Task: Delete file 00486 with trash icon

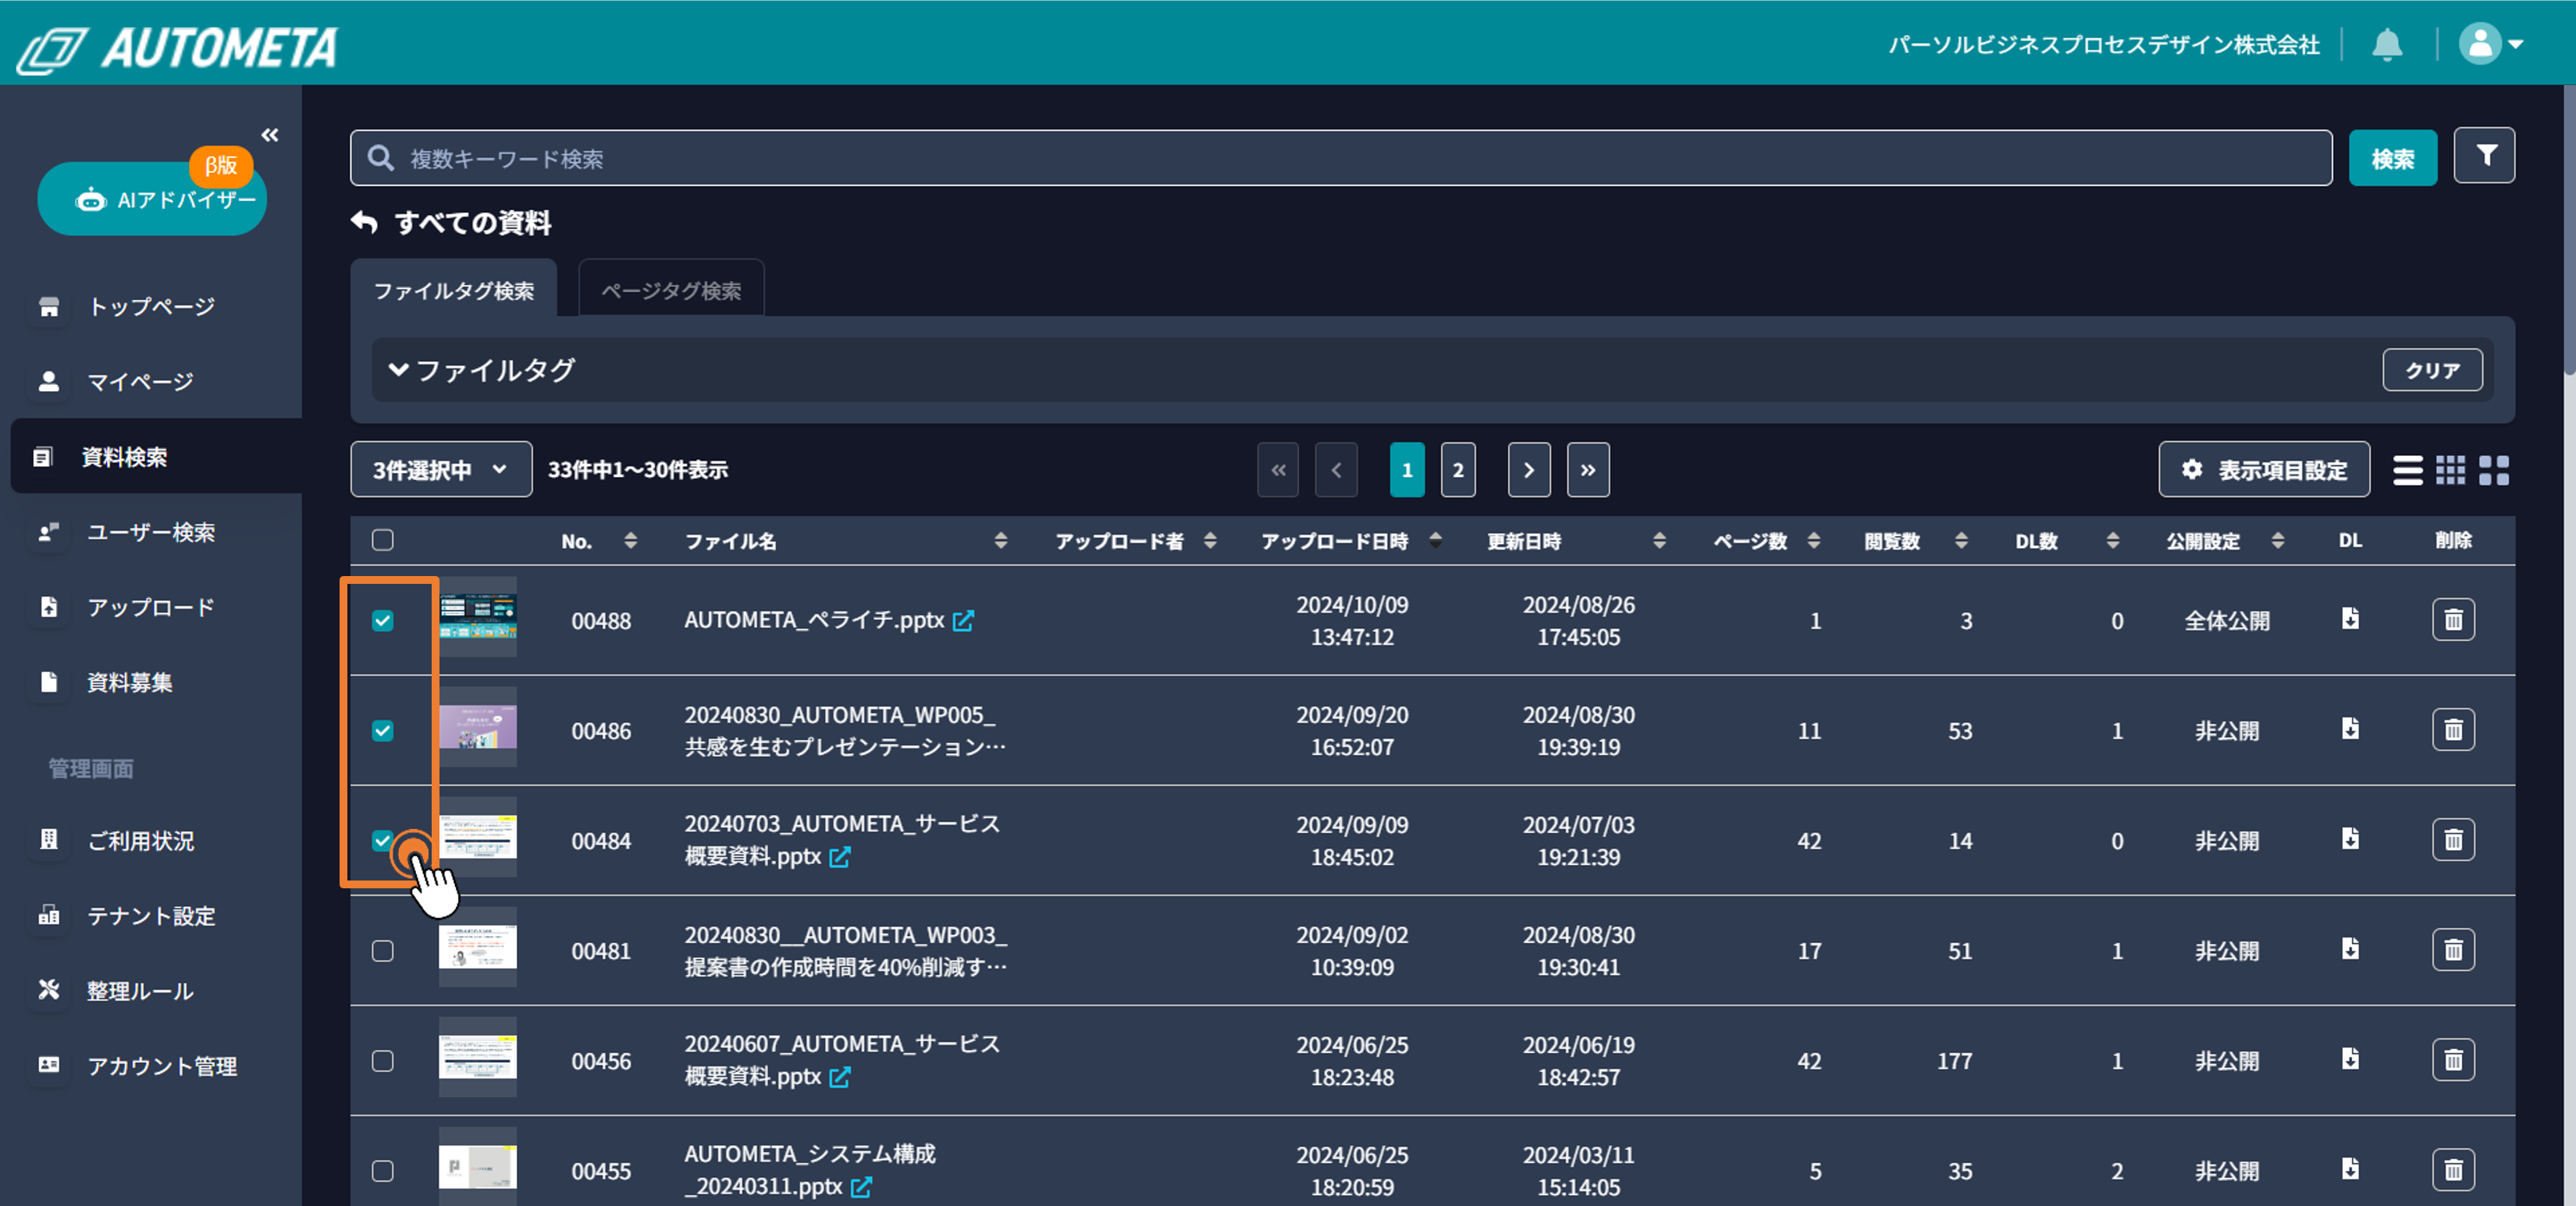Action: click(x=2453, y=730)
